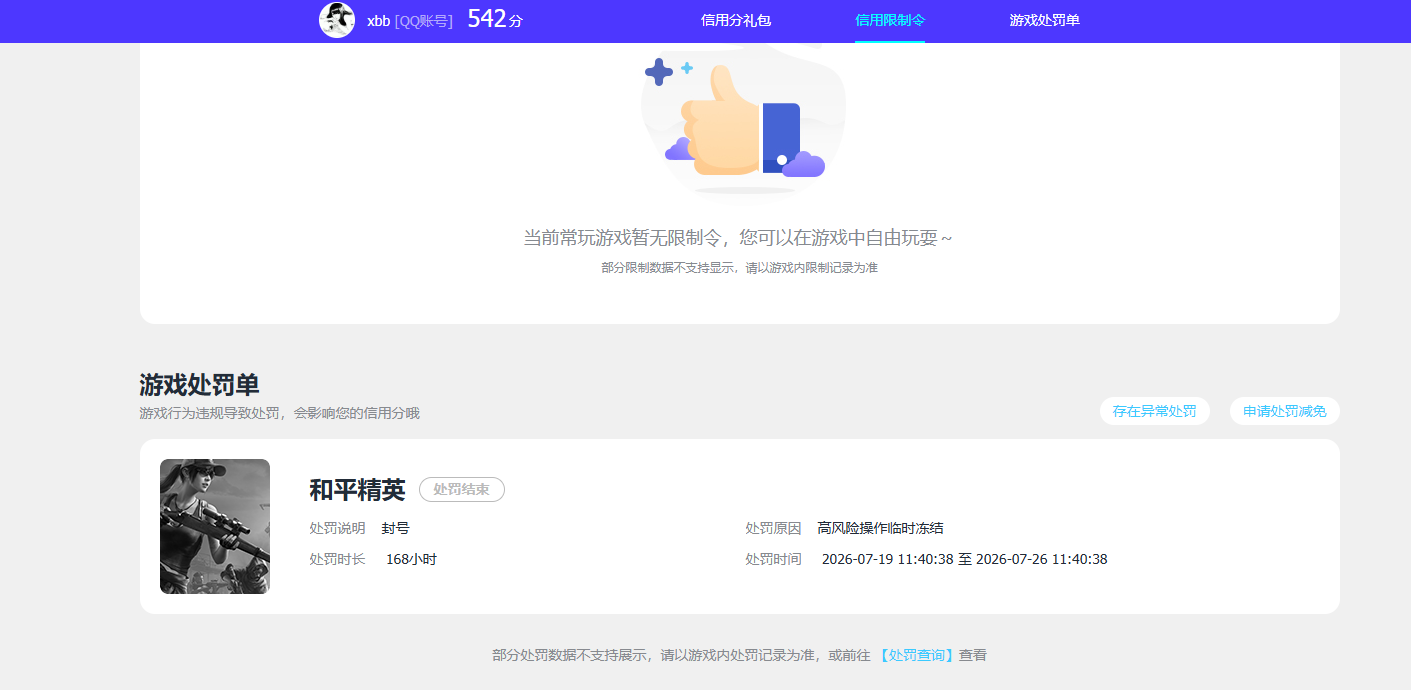
Task: Click the 高风险操作临时冻结 reason text
Action: point(880,528)
